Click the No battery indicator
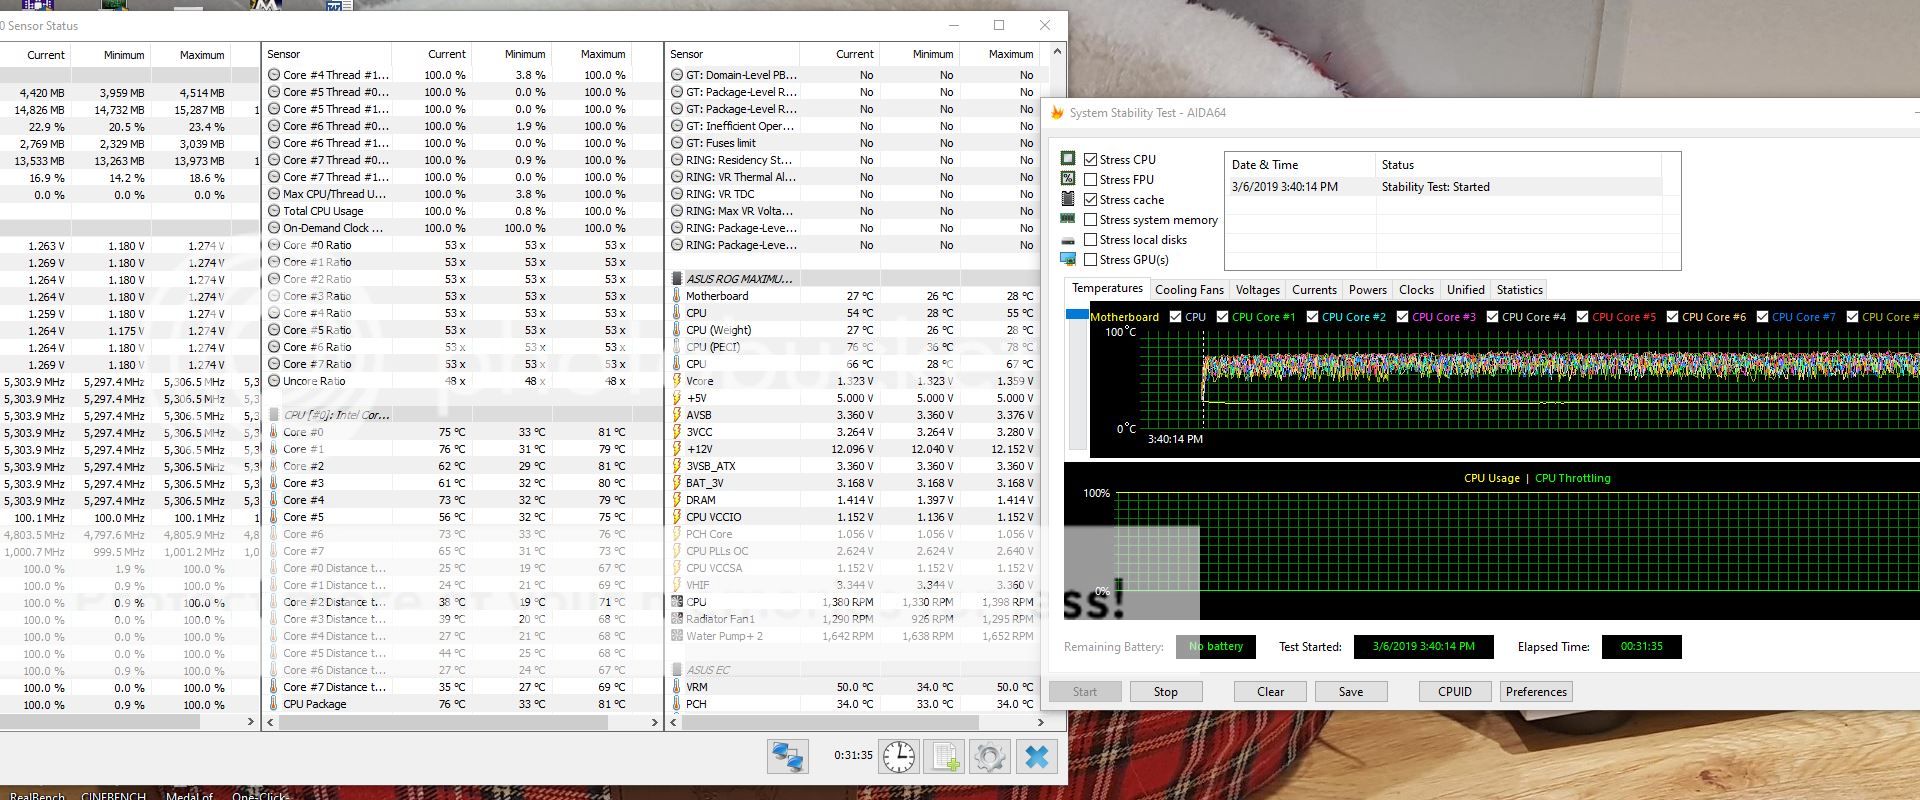The width and height of the screenshot is (1920, 800). click(1215, 647)
